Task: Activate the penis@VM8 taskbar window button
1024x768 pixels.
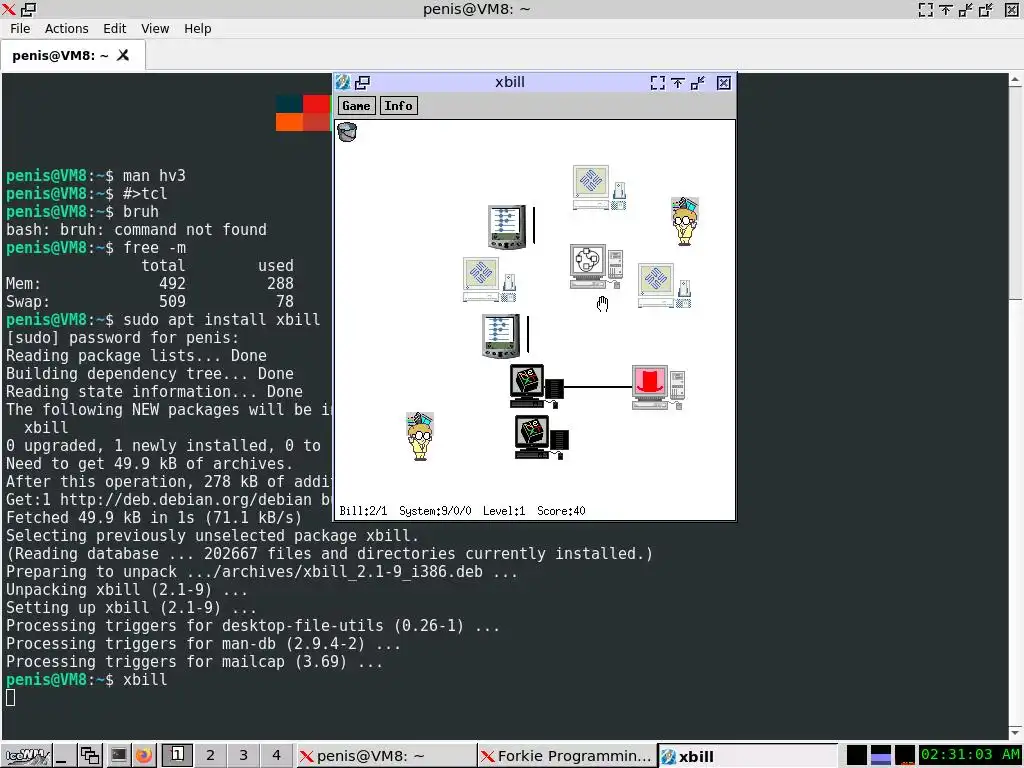Action: pos(387,756)
